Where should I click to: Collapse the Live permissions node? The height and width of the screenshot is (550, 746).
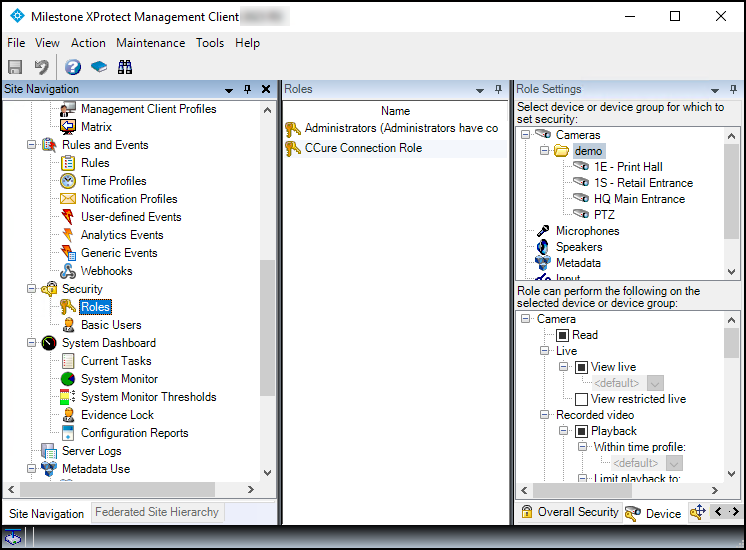(x=544, y=351)
